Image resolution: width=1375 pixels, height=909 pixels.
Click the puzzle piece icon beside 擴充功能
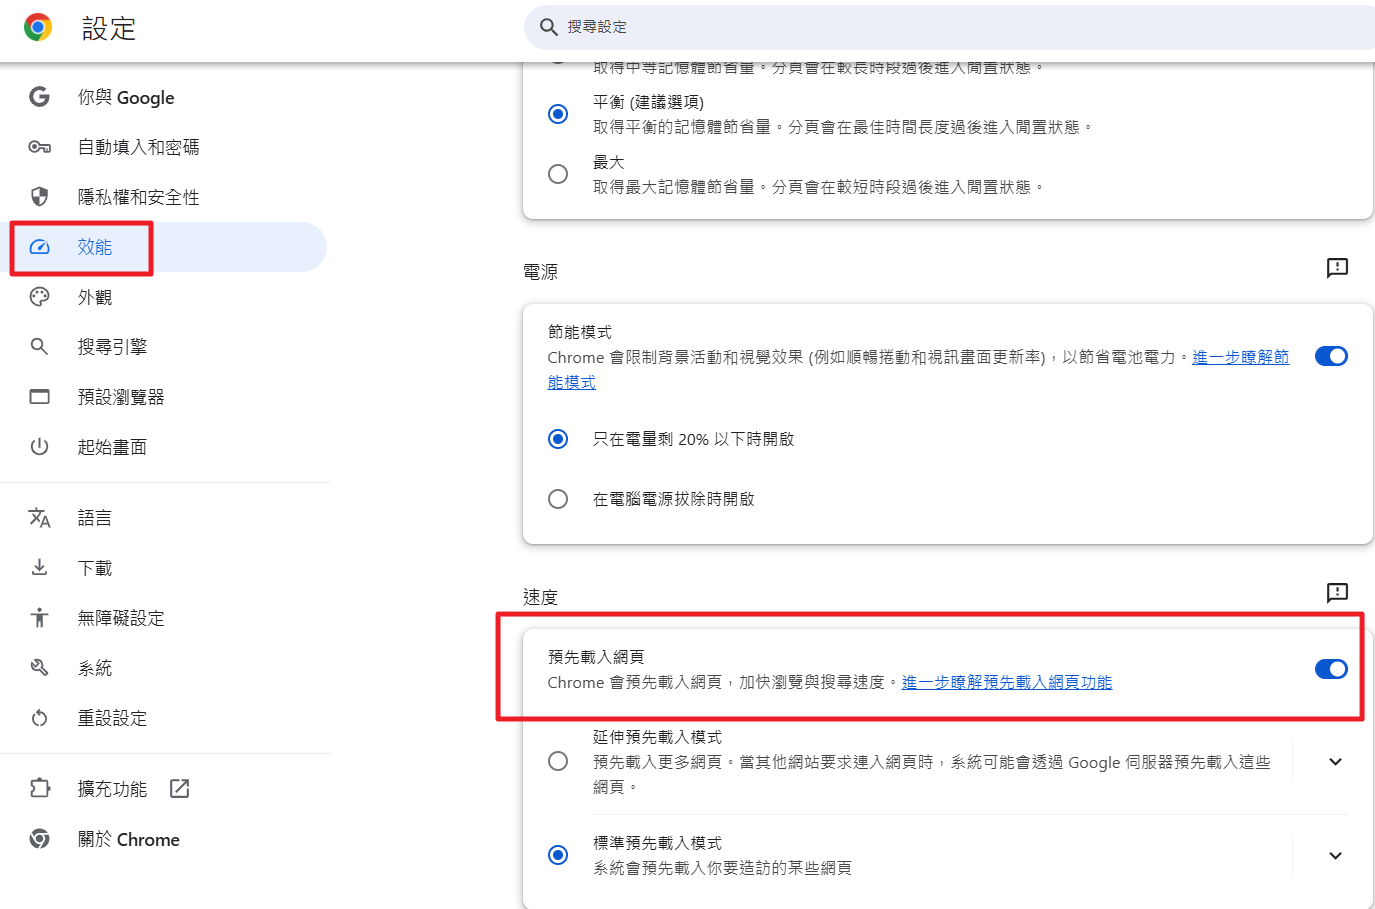tap(39, 789)
